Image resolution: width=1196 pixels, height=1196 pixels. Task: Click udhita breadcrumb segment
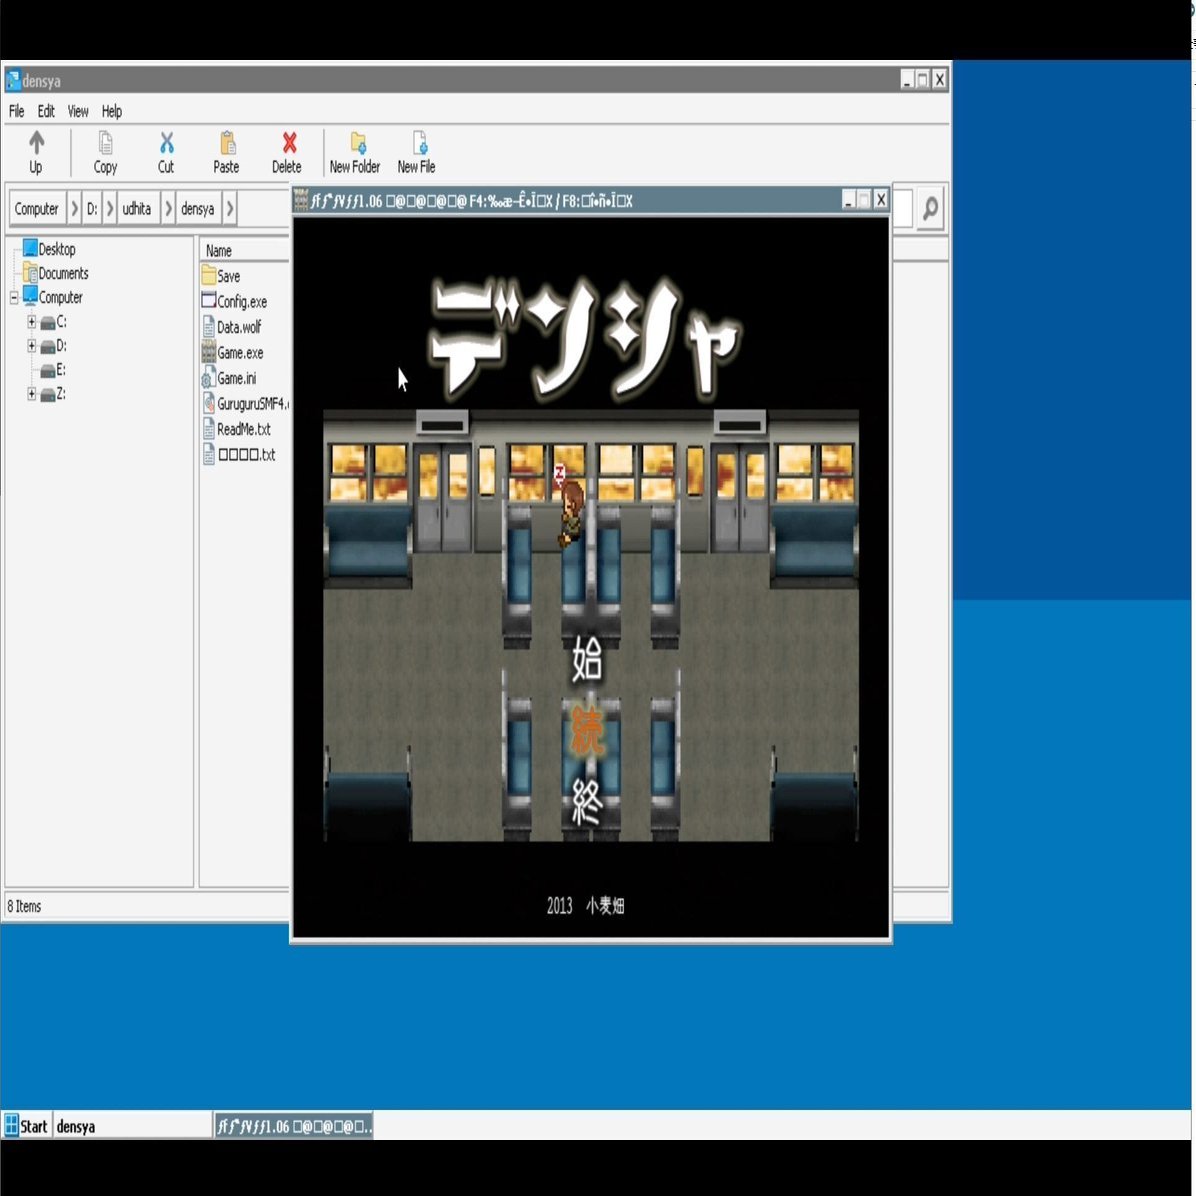(x=137, y=208)
